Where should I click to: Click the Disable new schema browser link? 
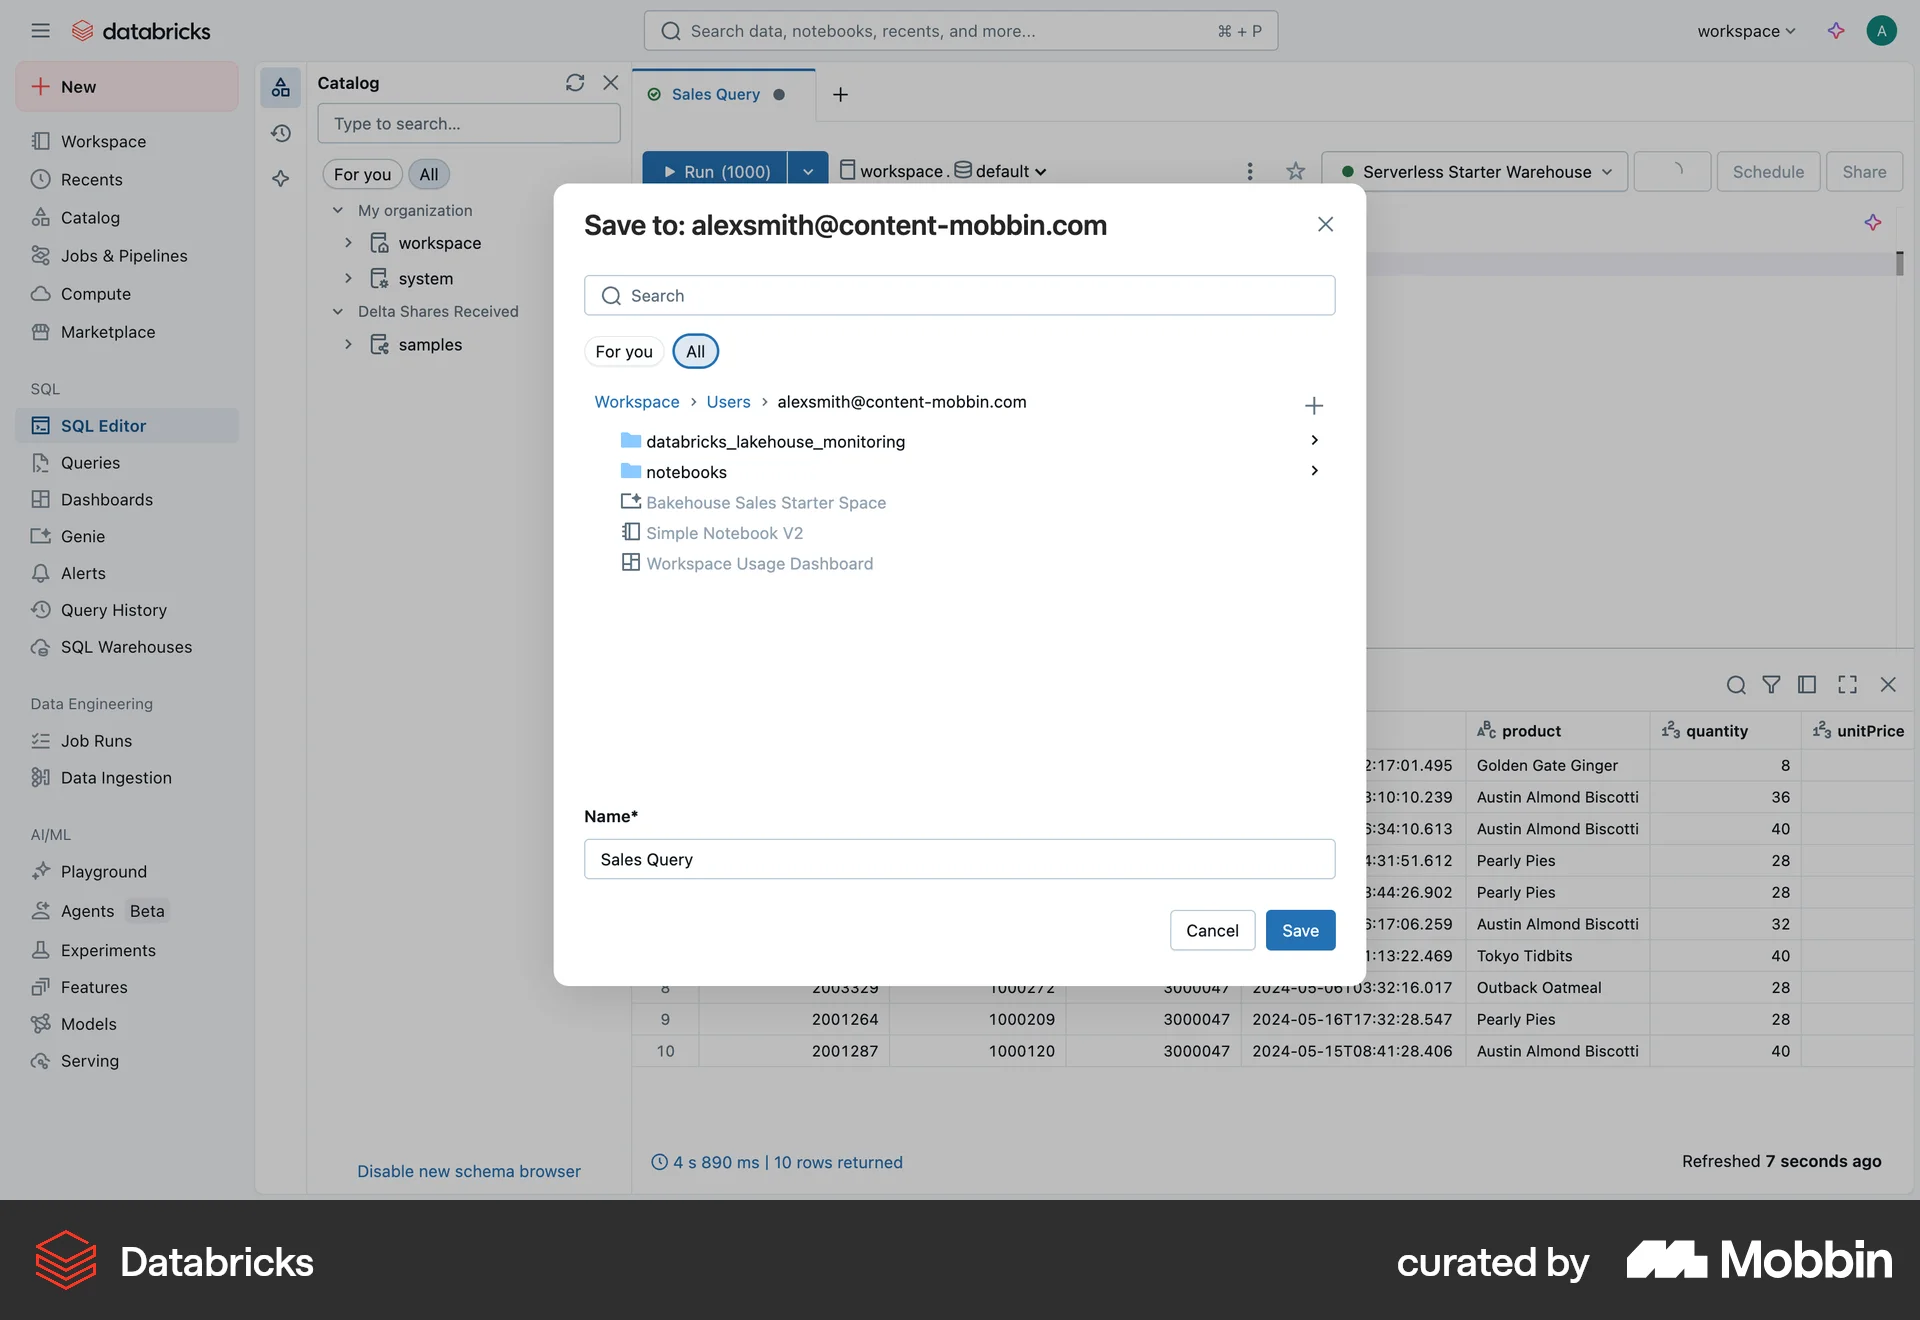pos(469,1170)
